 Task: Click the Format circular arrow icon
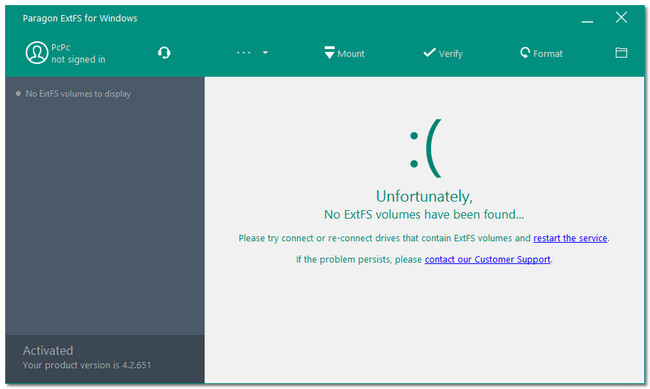[525, 53]
